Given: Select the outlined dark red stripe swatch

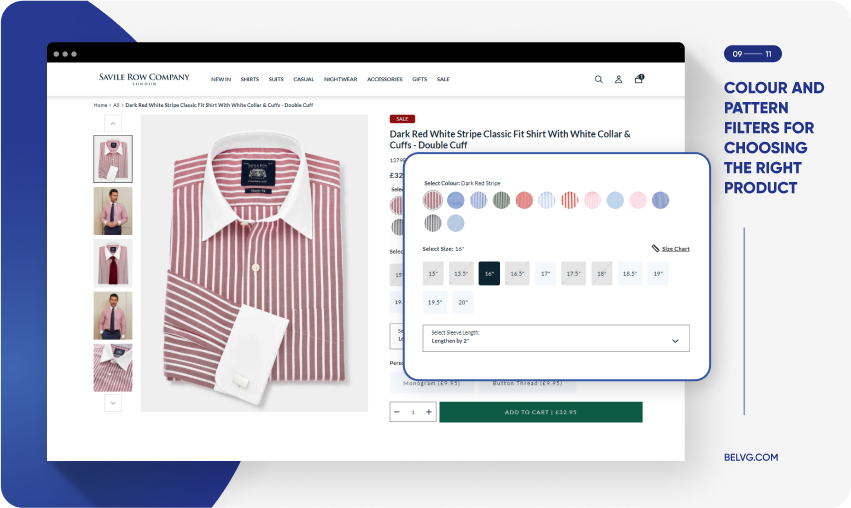Looking at the screenshot, I should (x=433, y=200).
